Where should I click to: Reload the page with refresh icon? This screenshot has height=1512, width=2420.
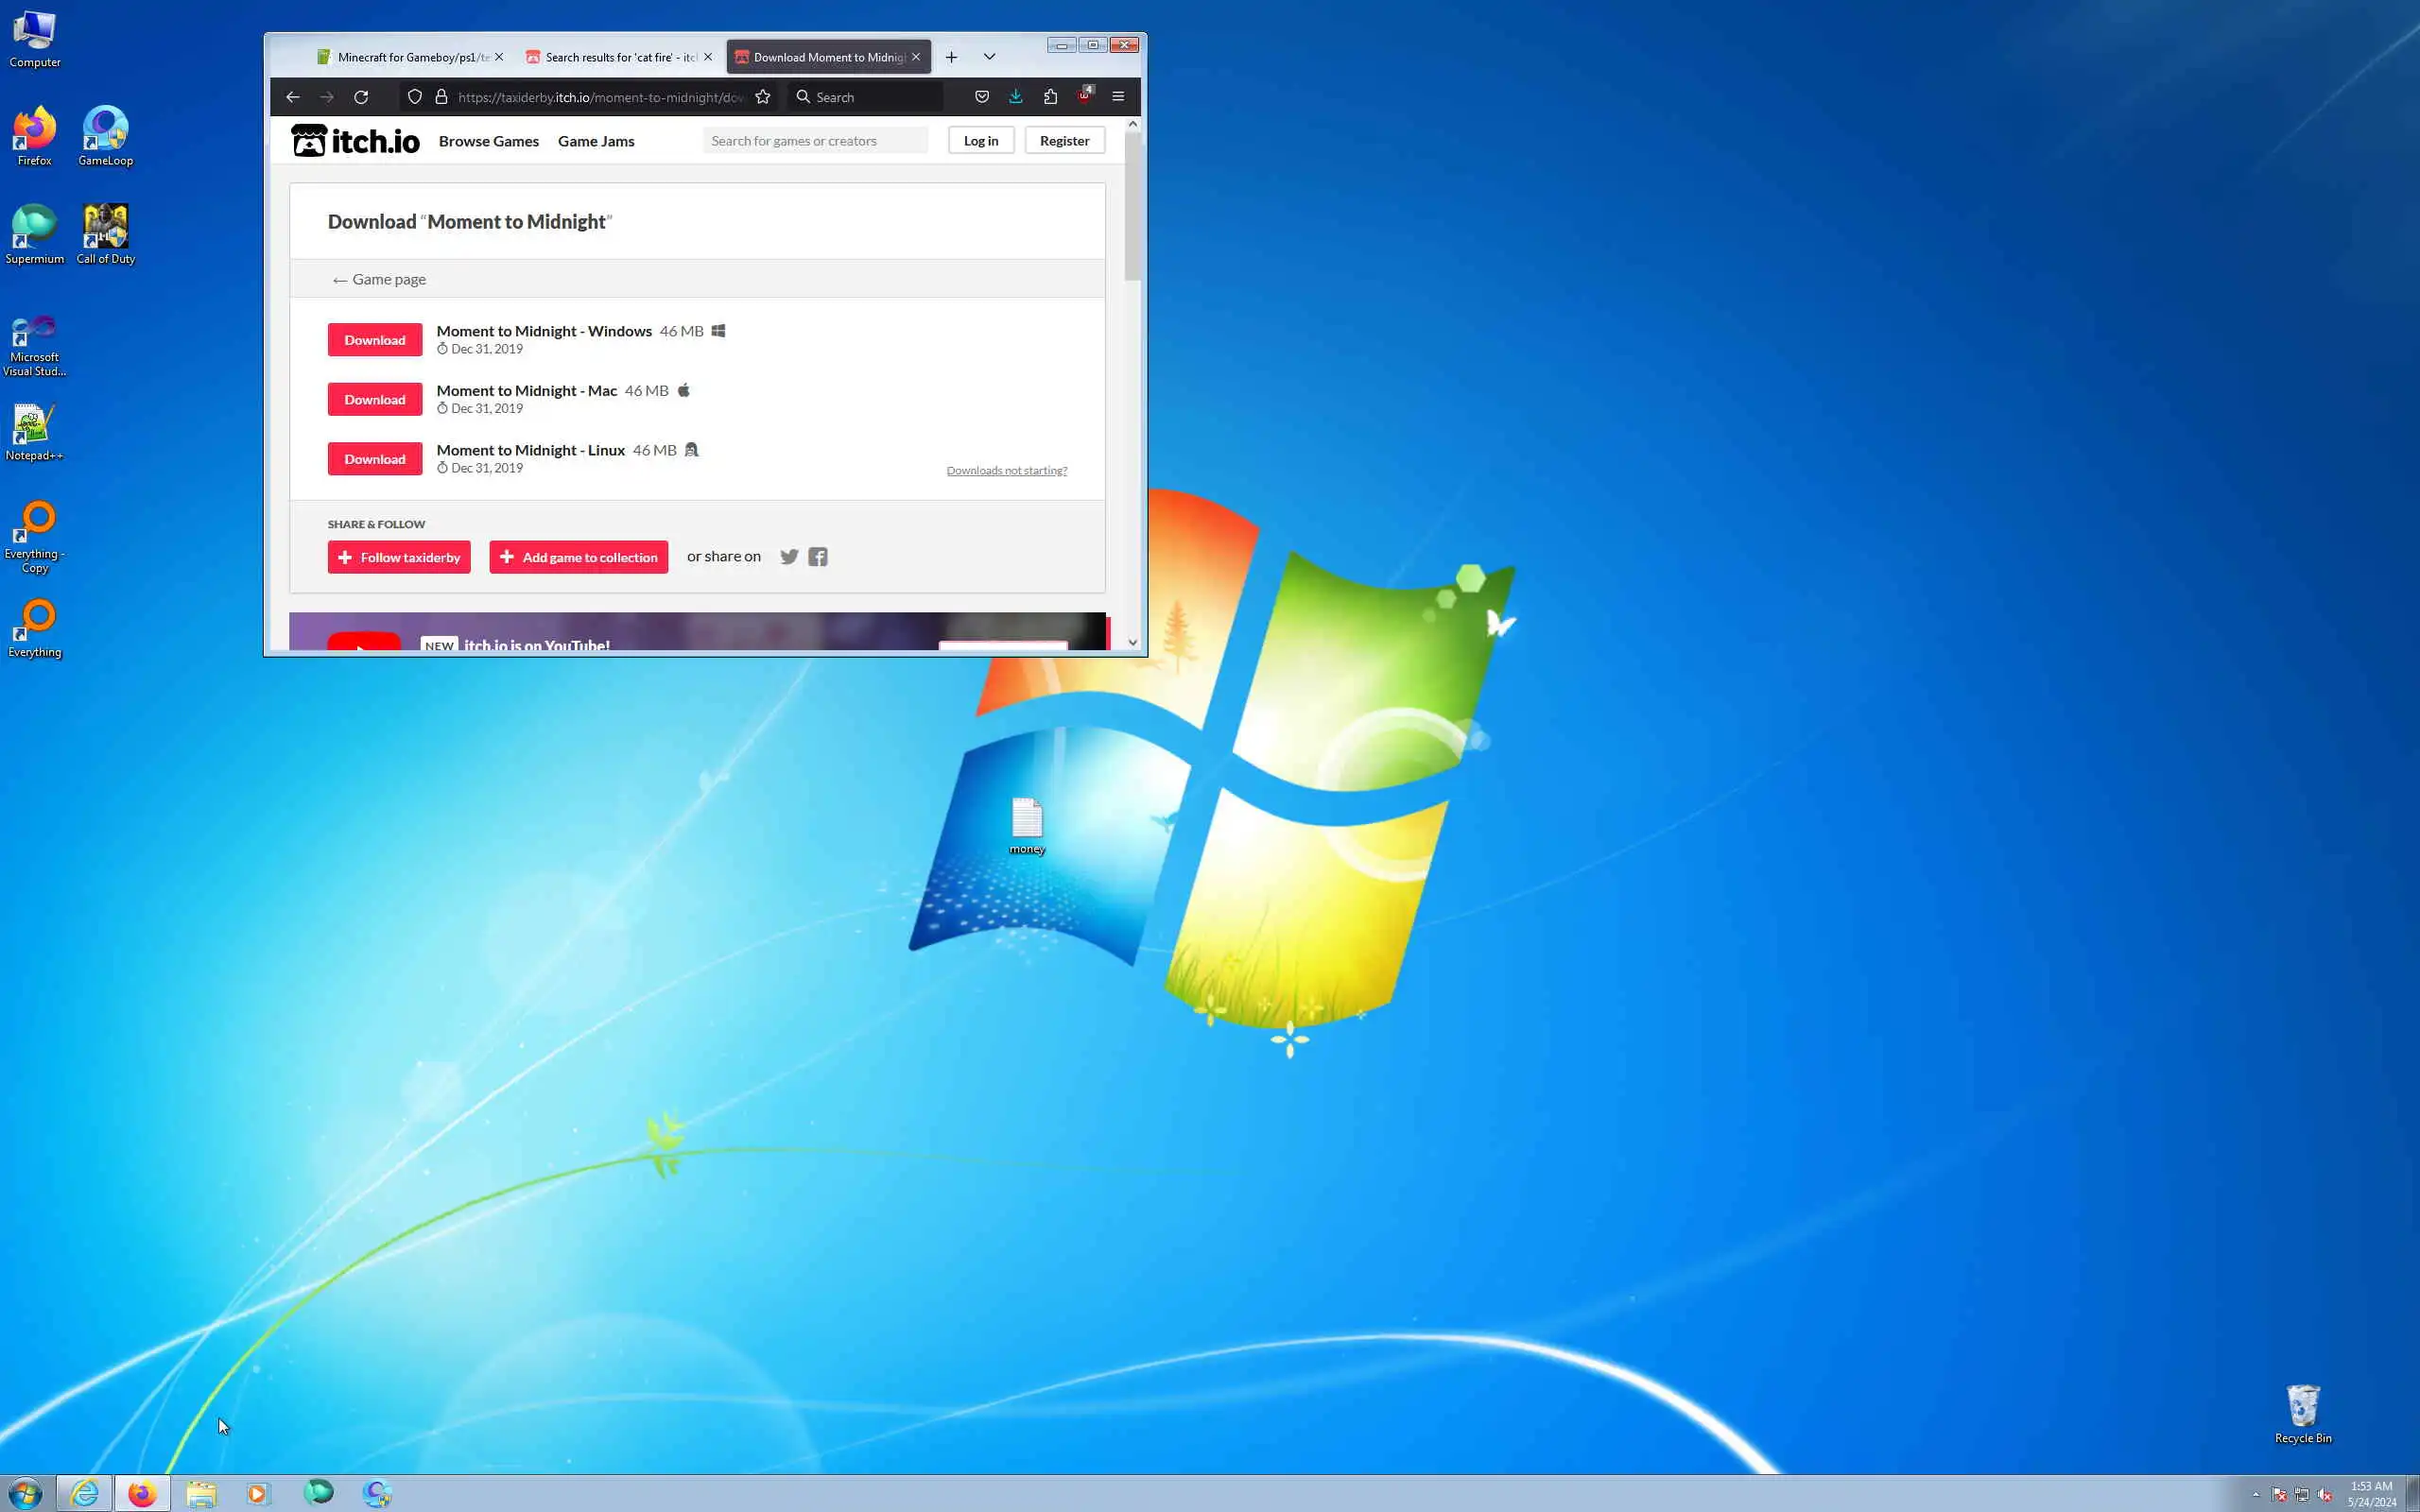click(x=361, y=97)
